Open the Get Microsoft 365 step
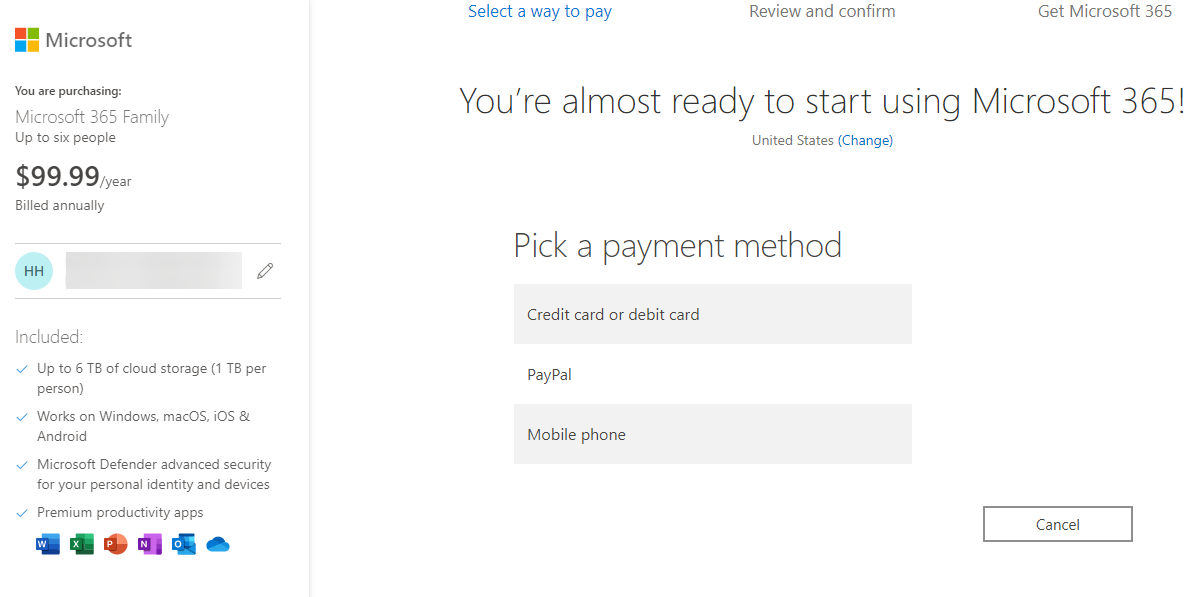 [x=1105, y=12]
